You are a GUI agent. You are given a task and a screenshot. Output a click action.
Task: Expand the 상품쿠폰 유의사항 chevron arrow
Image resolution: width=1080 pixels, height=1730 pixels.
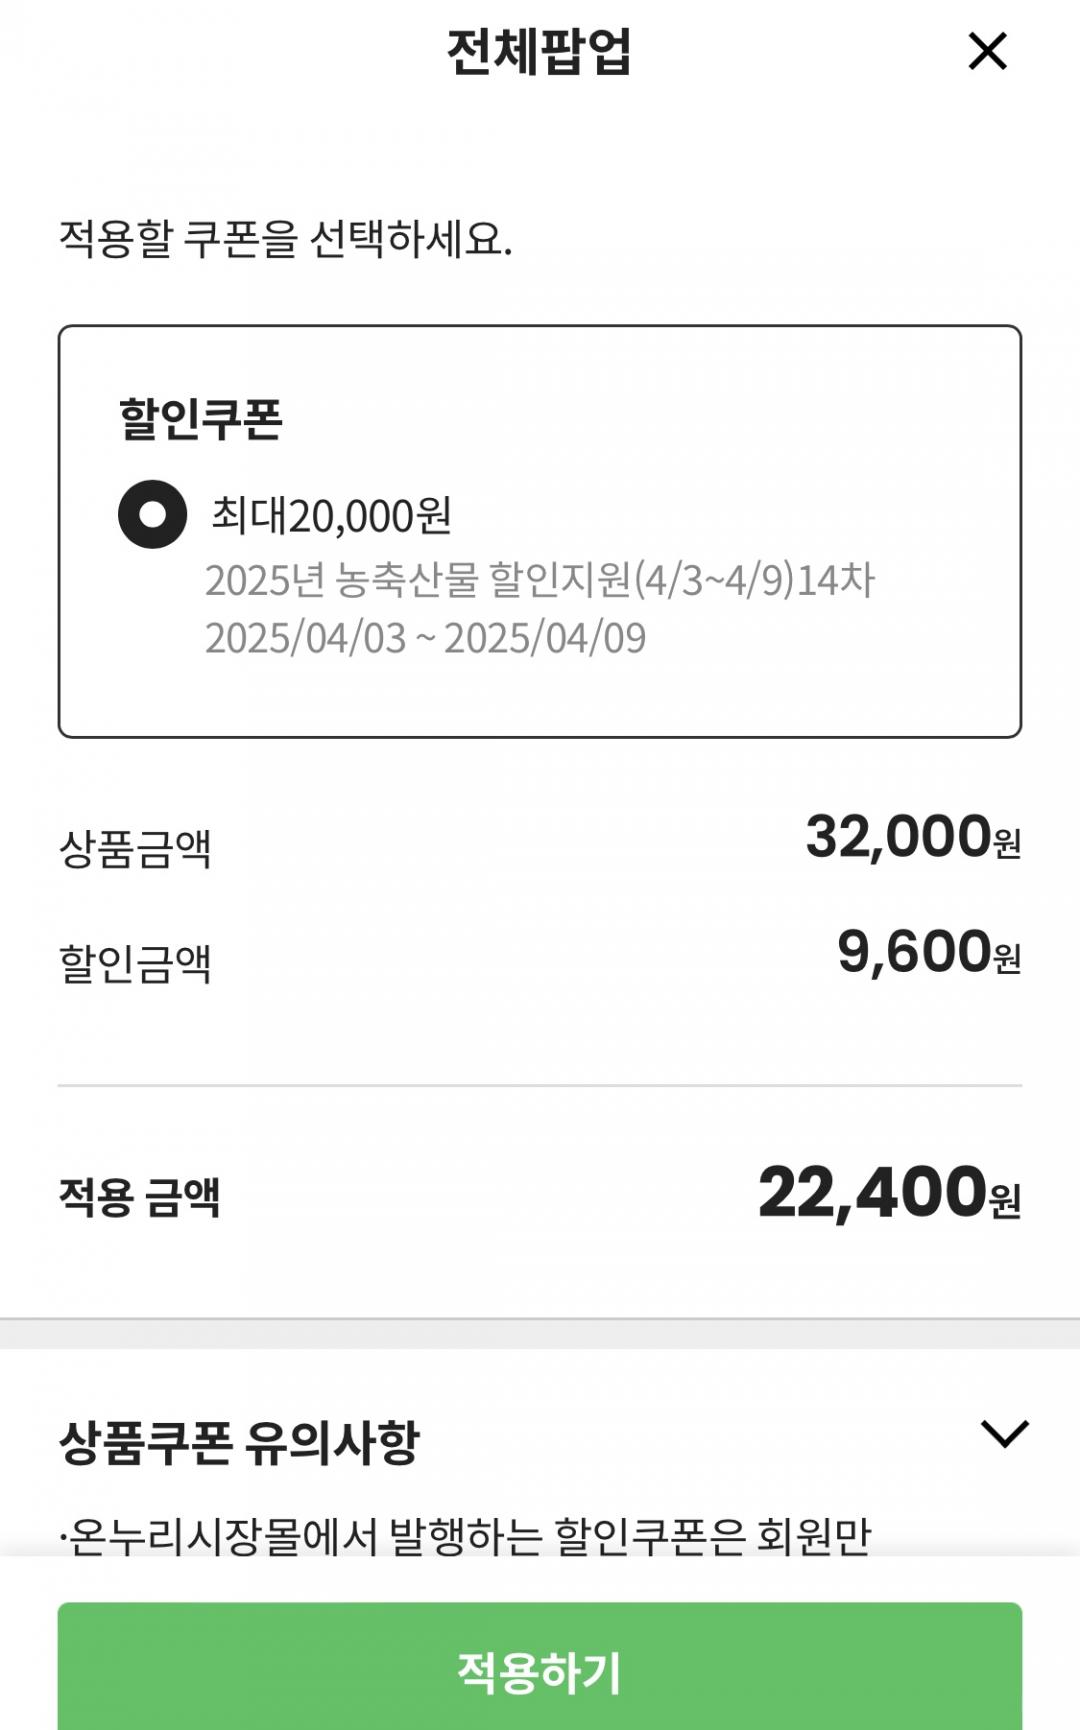click(x=1004, y=1434)
